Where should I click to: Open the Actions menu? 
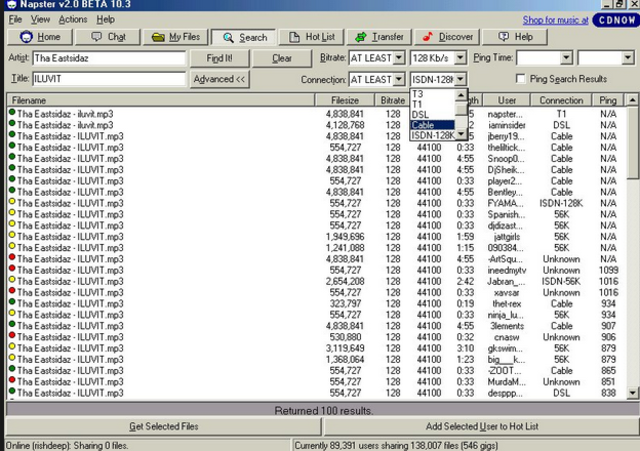73,20
